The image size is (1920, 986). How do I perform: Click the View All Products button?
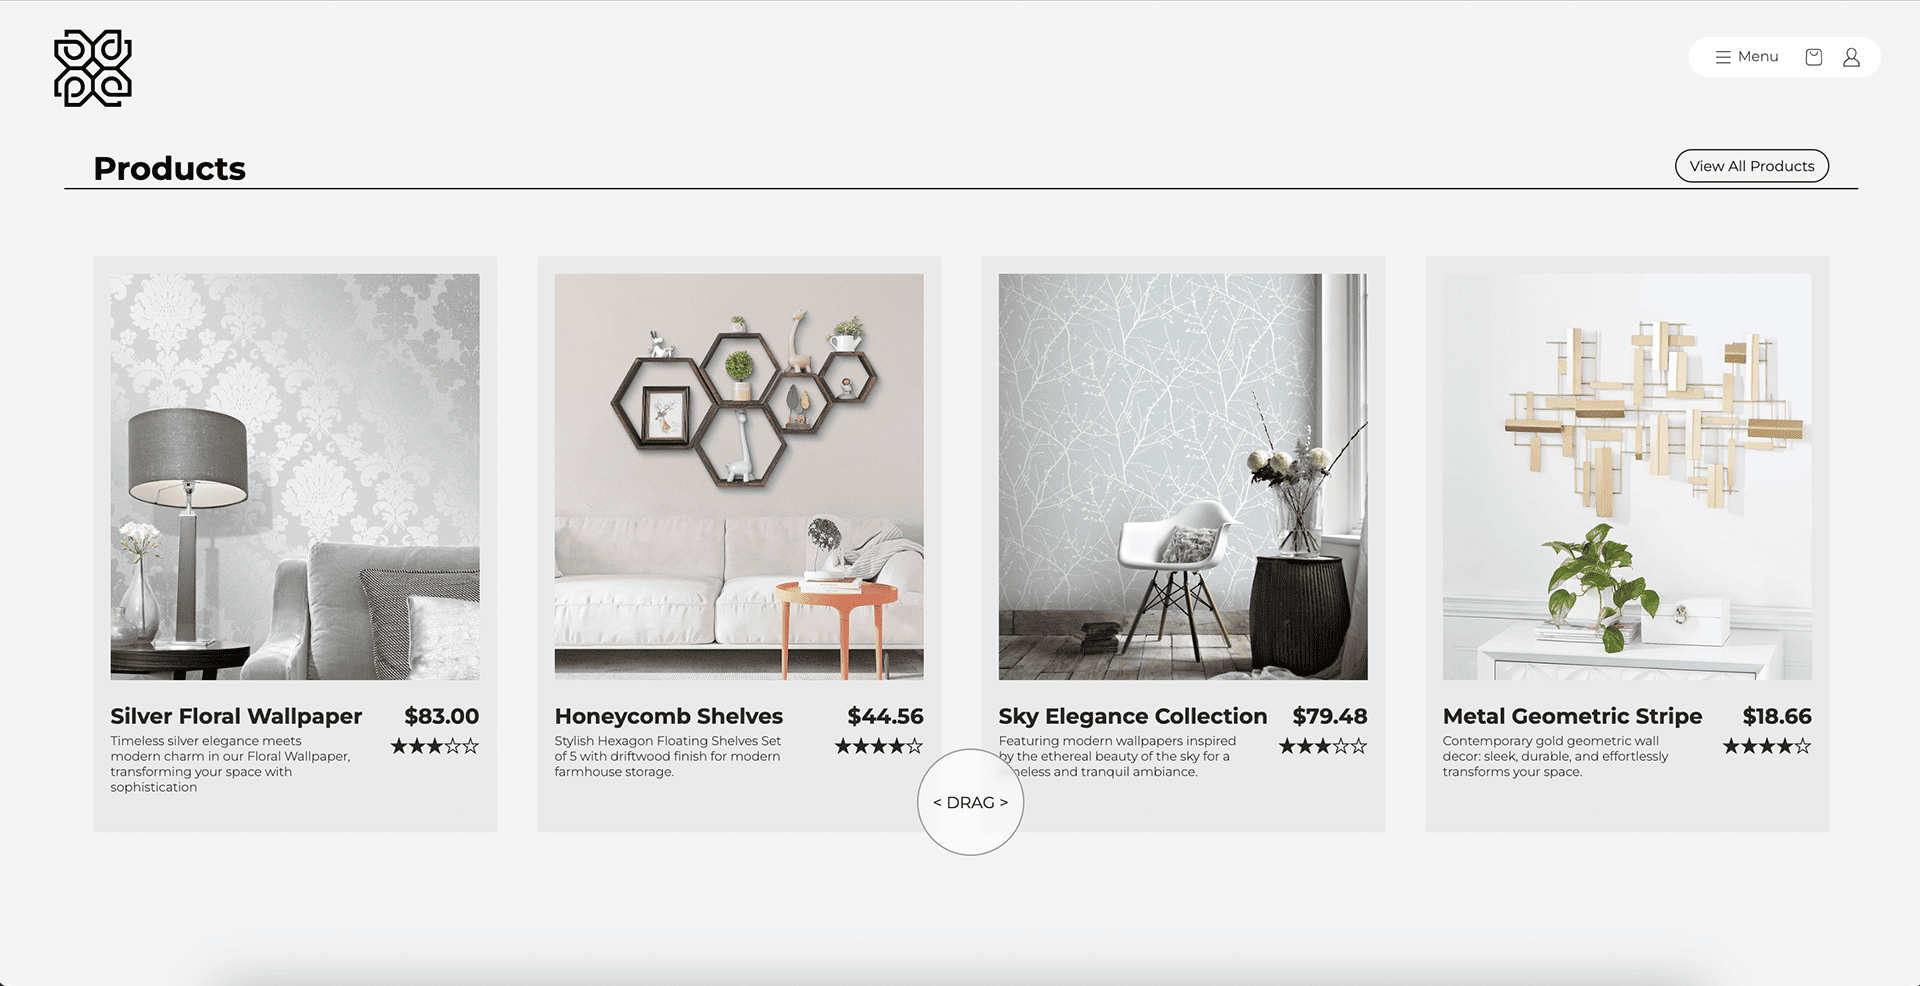coord(1752,166)
